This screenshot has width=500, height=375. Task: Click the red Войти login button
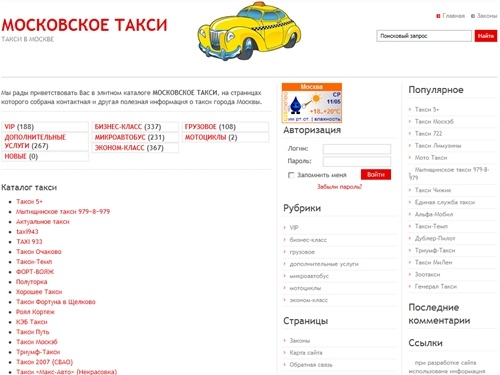click(x=376, y=174)
